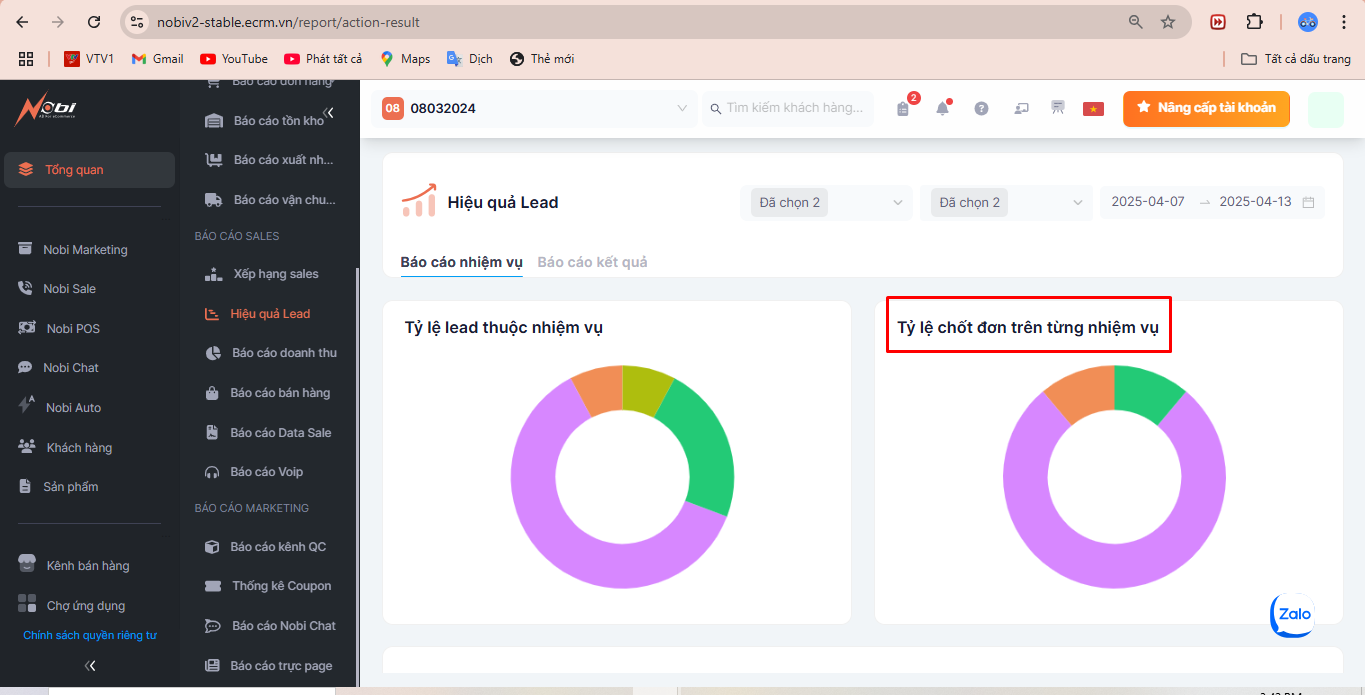Switch to the Báo cáo kết quả tab
This screenshot has height=695, width=1365.
click(592, 262)
